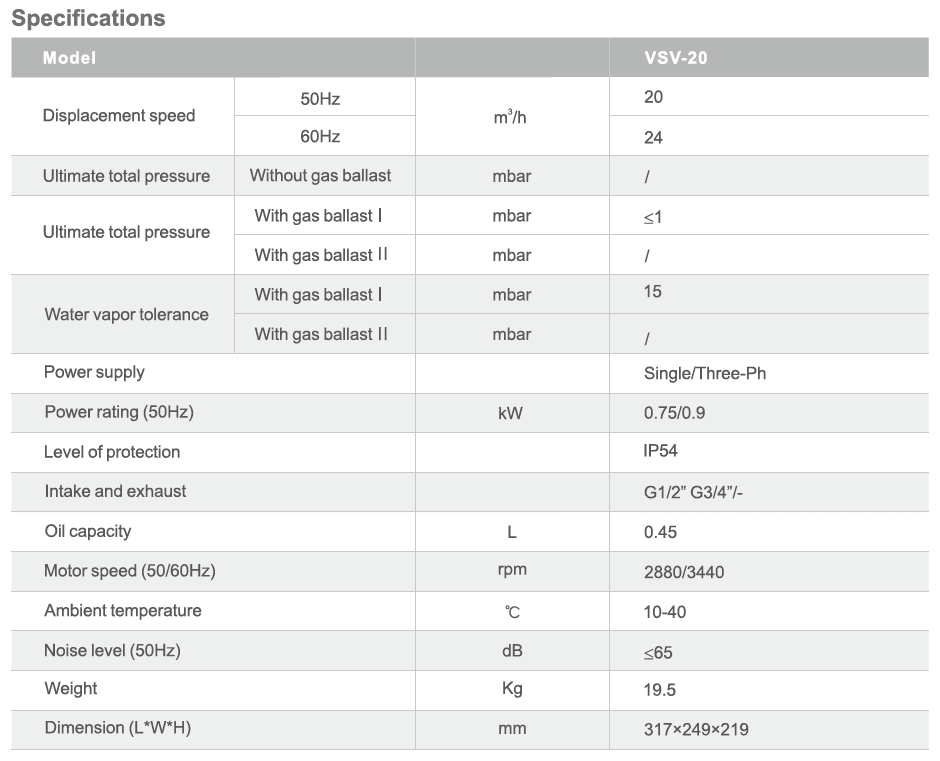Click the VSV-20 column header
Image resolution: width=940 pixels, height=761 pixels.
675,58
